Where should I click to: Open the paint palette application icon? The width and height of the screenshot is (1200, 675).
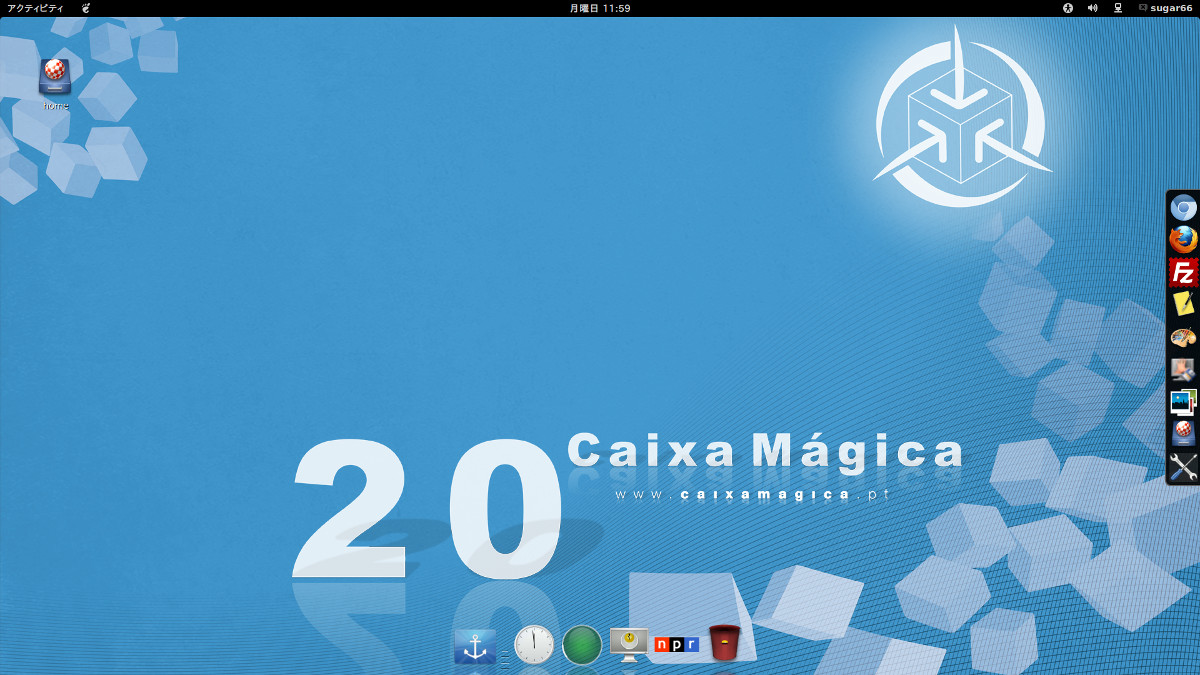(x=1183, y=337)
